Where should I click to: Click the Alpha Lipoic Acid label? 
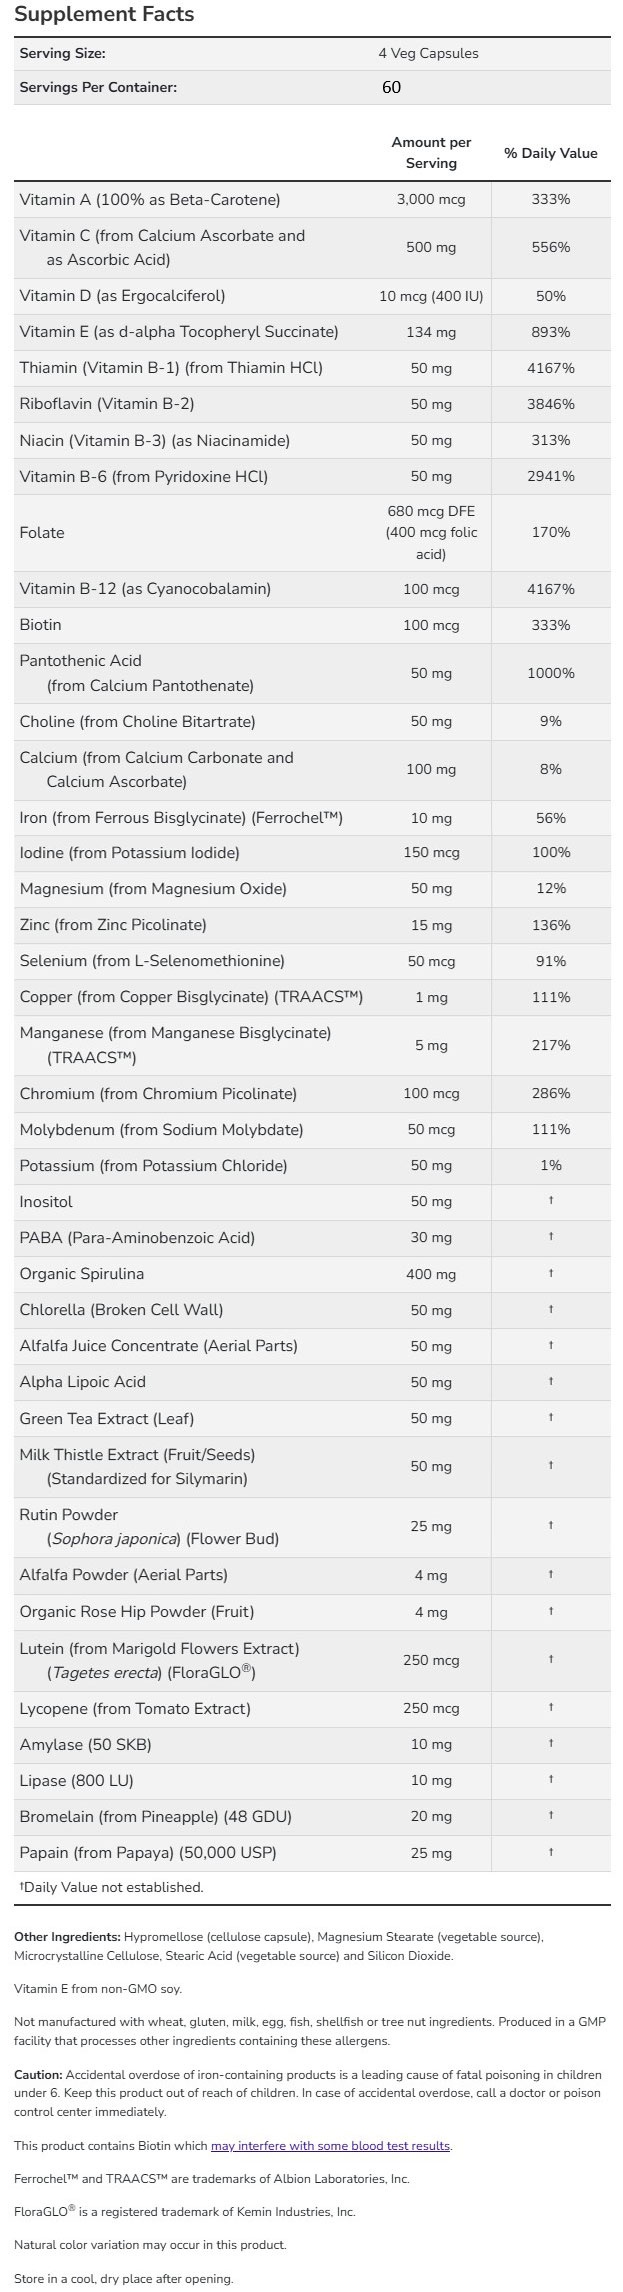pyautogui.click(x=83, y=1382)
